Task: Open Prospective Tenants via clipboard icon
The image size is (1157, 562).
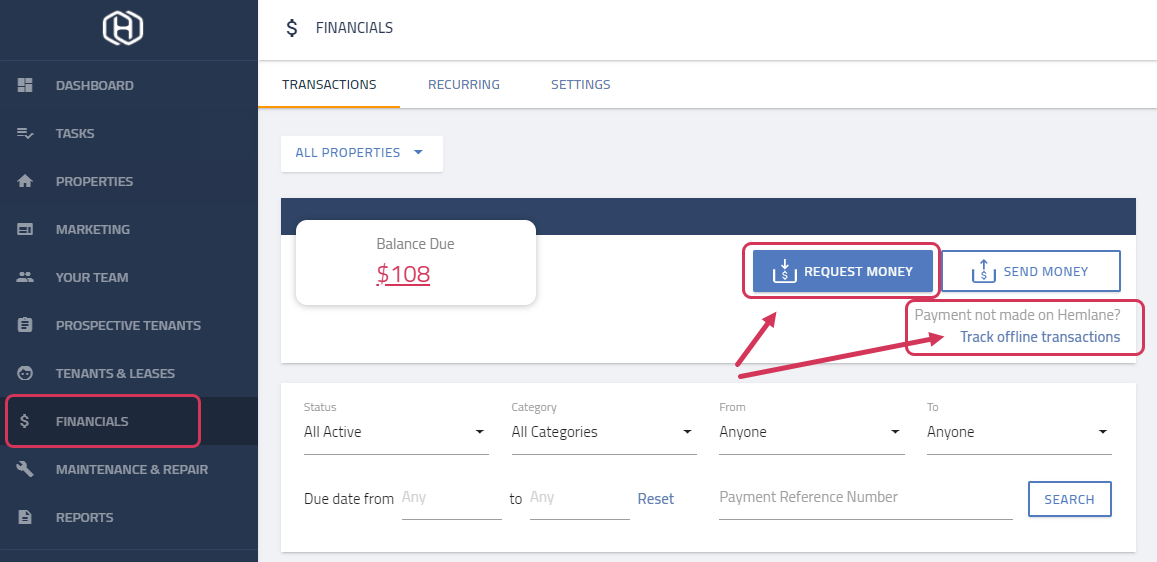Action: [25, 325]
